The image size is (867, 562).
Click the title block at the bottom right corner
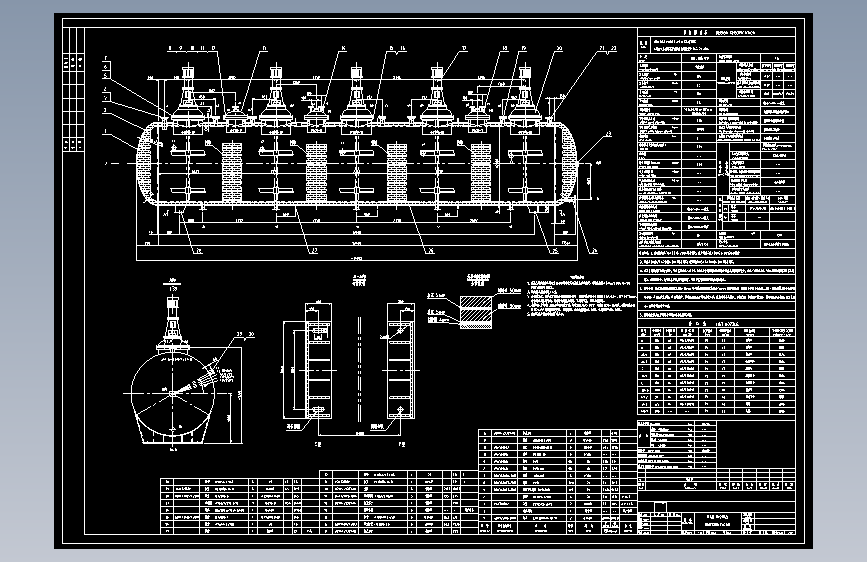(717, 523)
